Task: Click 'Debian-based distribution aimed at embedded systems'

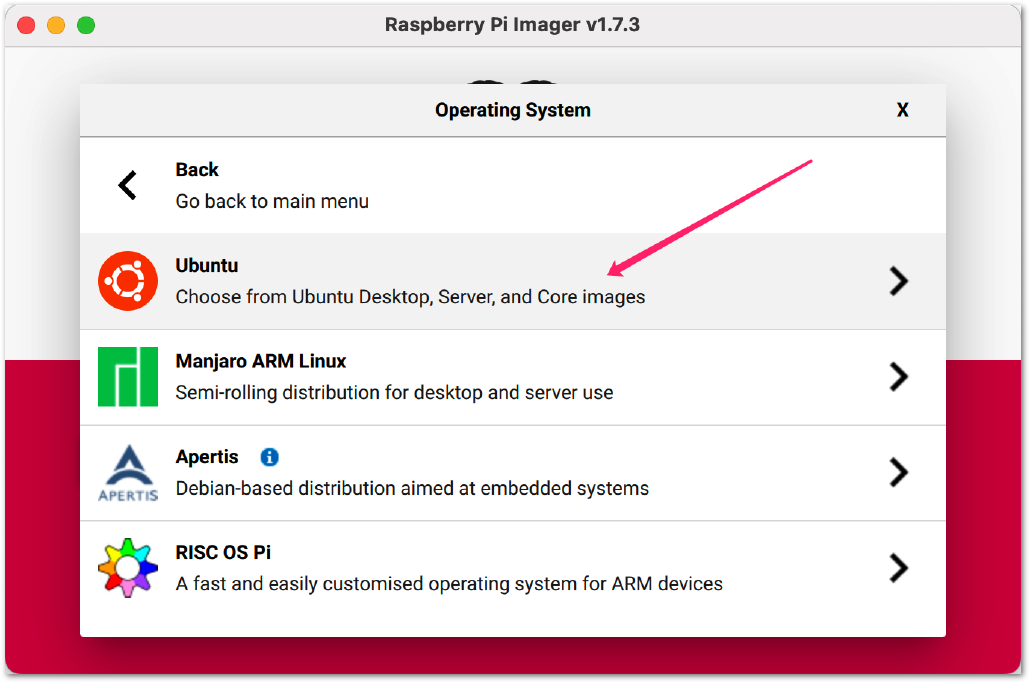Action: (412, 489)
